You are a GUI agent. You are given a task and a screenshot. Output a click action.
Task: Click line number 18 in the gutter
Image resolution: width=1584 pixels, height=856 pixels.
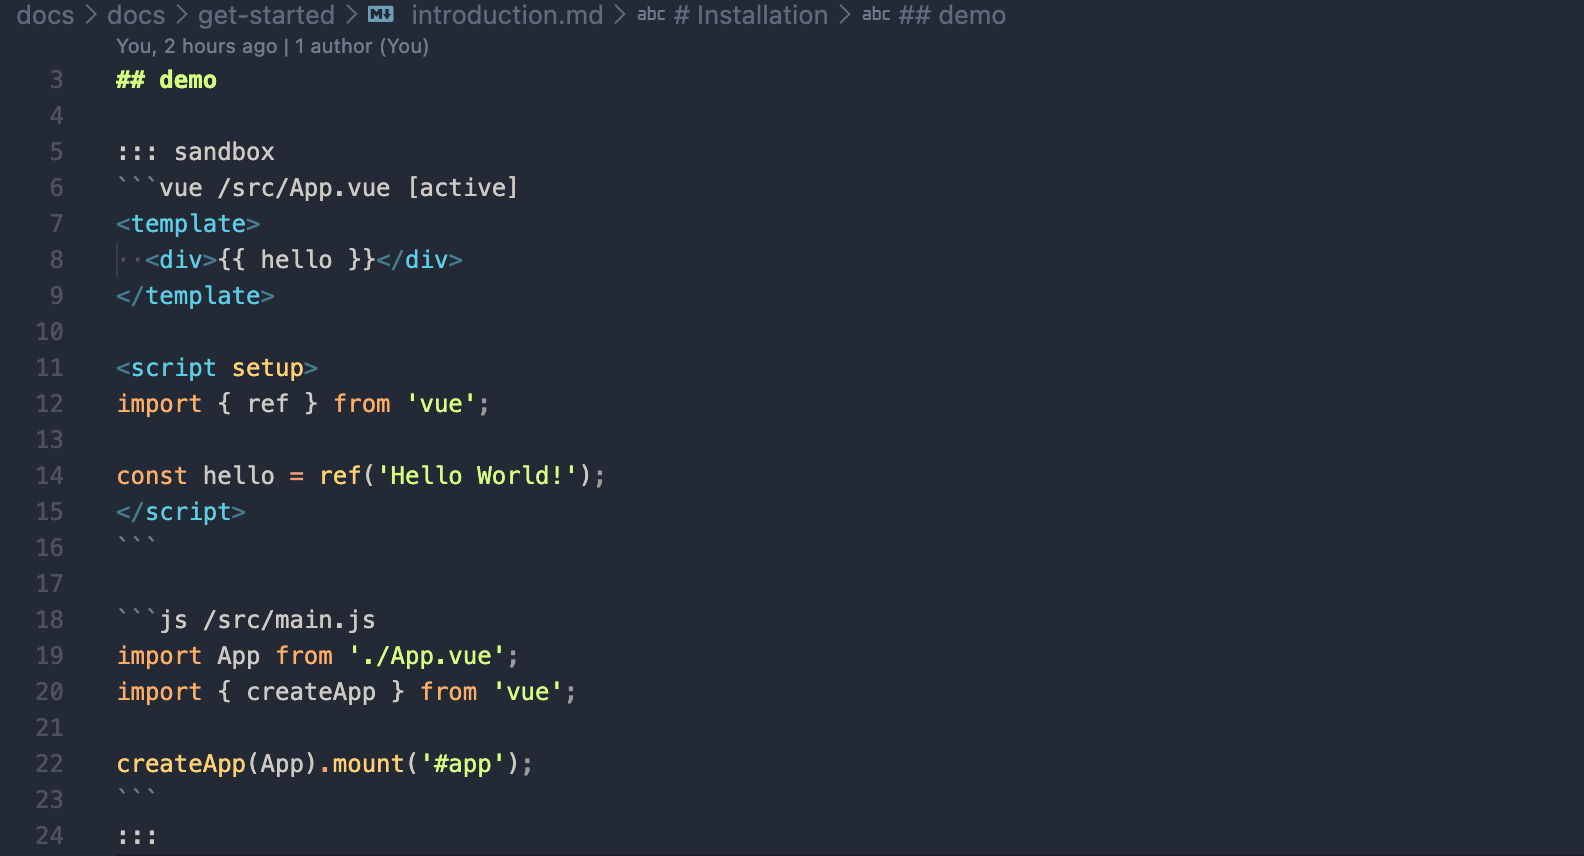(x=49, y=620)
